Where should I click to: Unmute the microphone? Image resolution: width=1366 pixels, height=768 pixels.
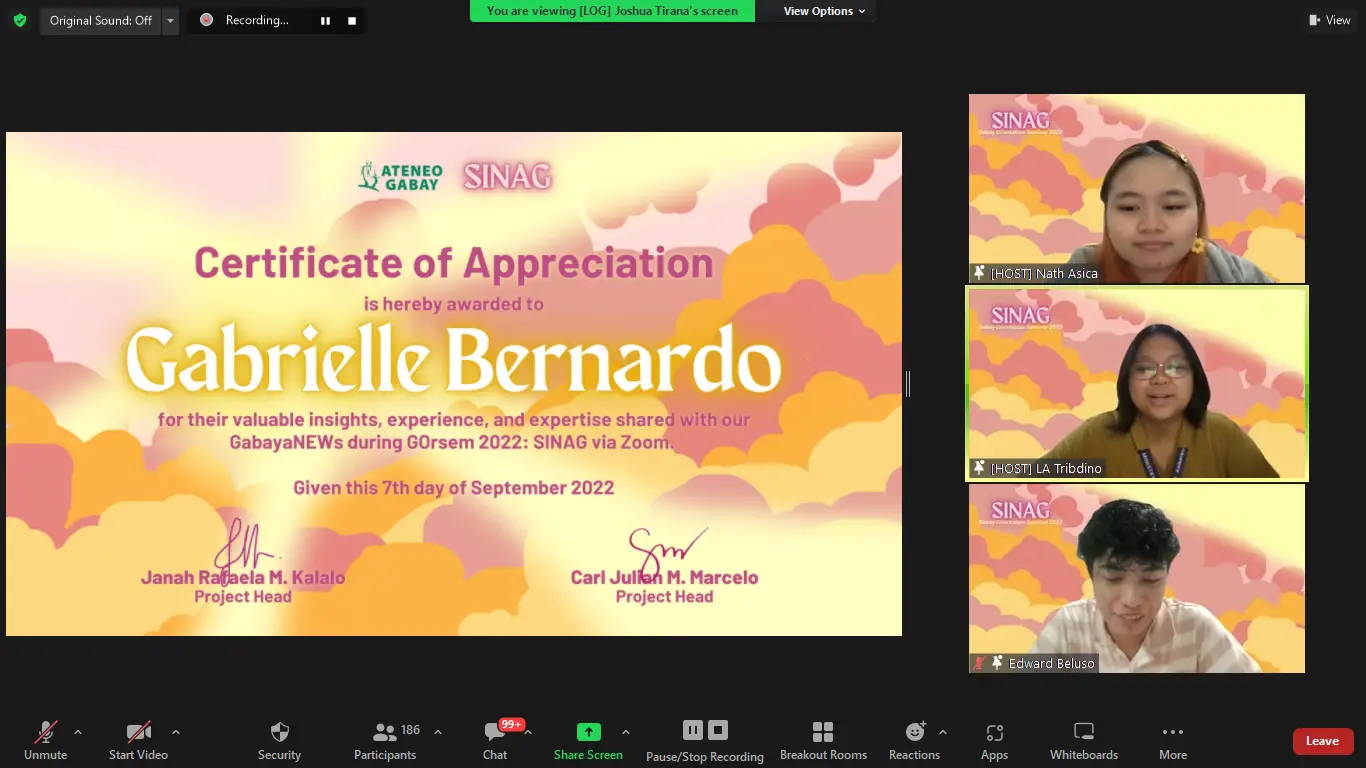click(x=45, y=741)
